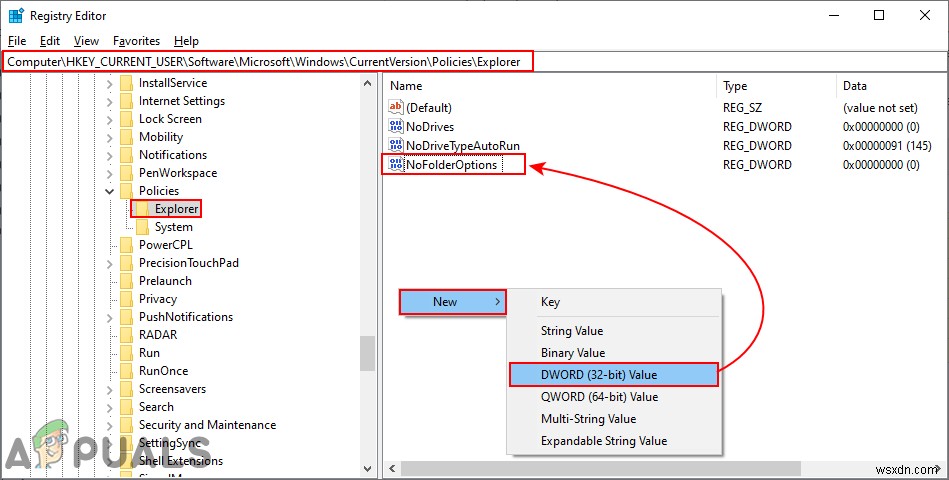Click the NoDriveTypeAutoRun DWORD icon

(x=396, y=145)
